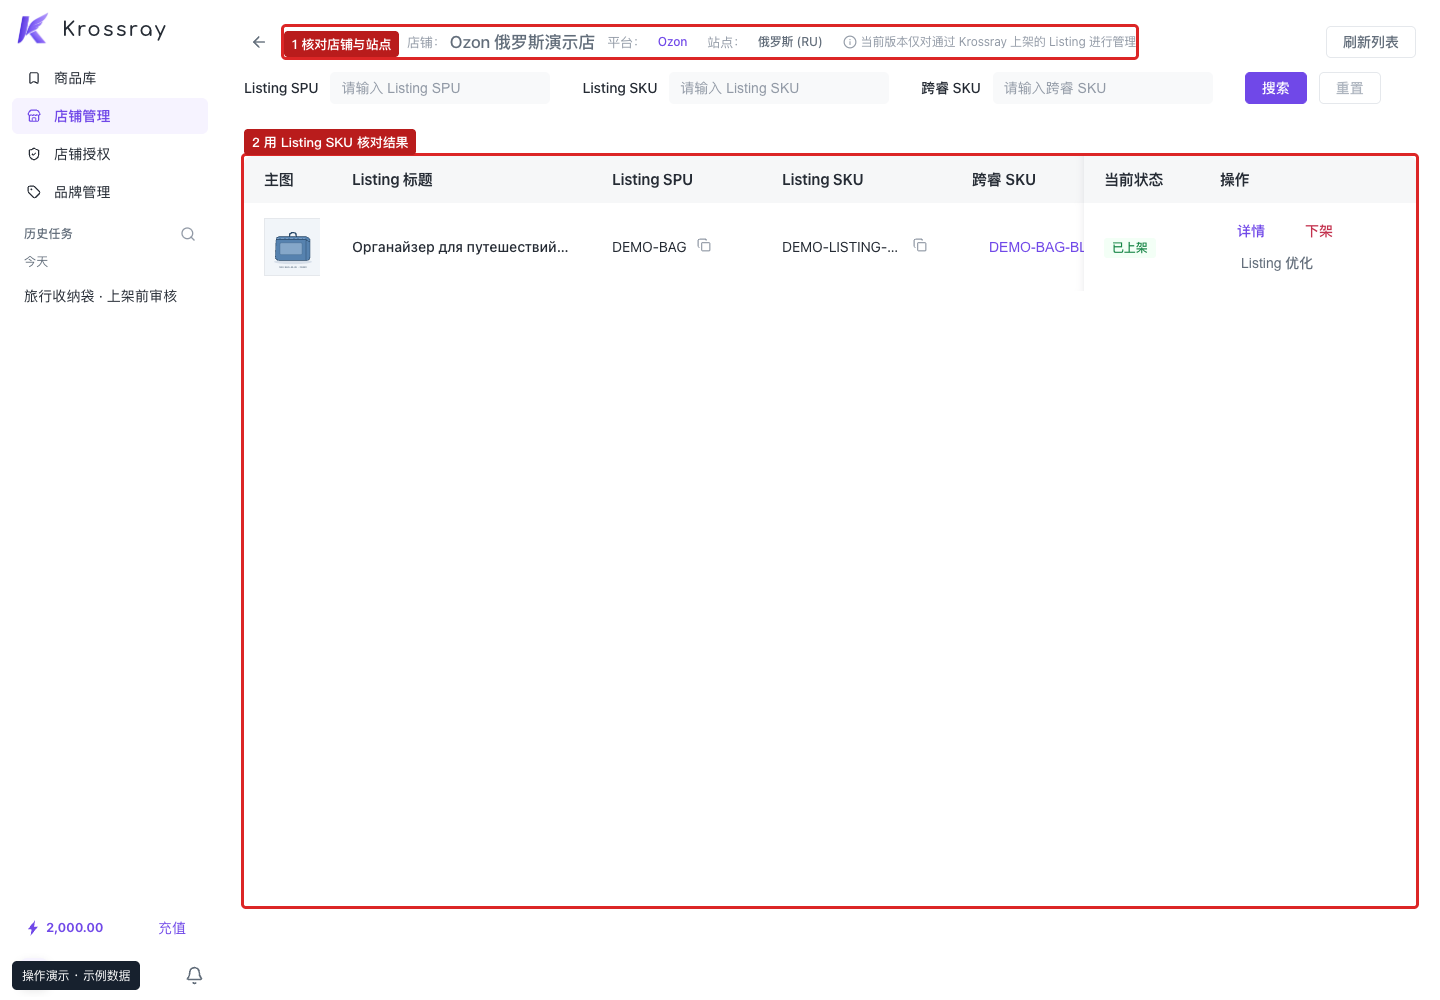Click the Ozon platform link
1440x1000 pixels.
click(673, 42)
